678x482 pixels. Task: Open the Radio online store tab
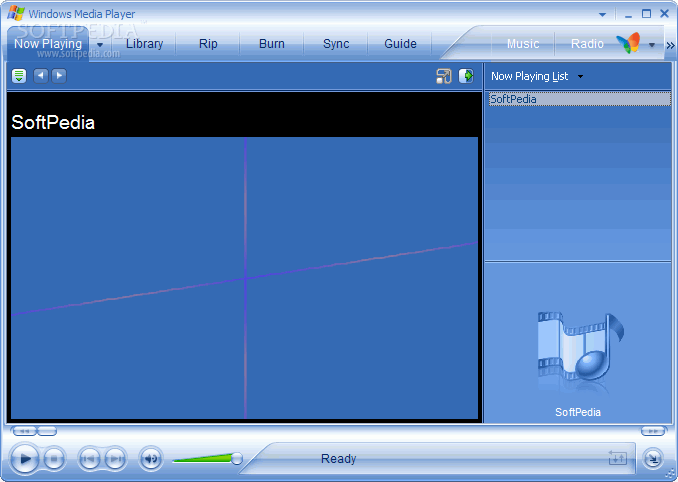[587, 44]
